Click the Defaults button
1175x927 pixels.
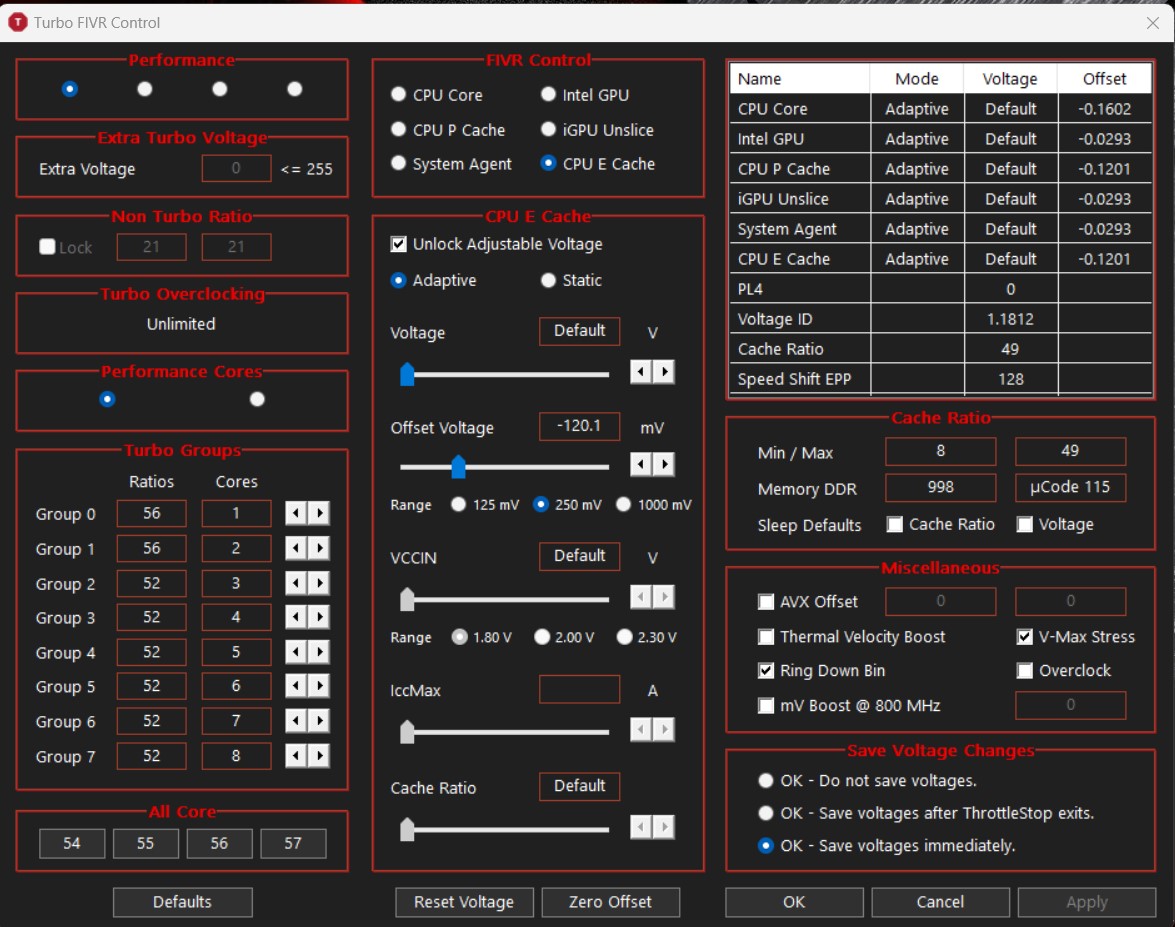click(181, 902)
